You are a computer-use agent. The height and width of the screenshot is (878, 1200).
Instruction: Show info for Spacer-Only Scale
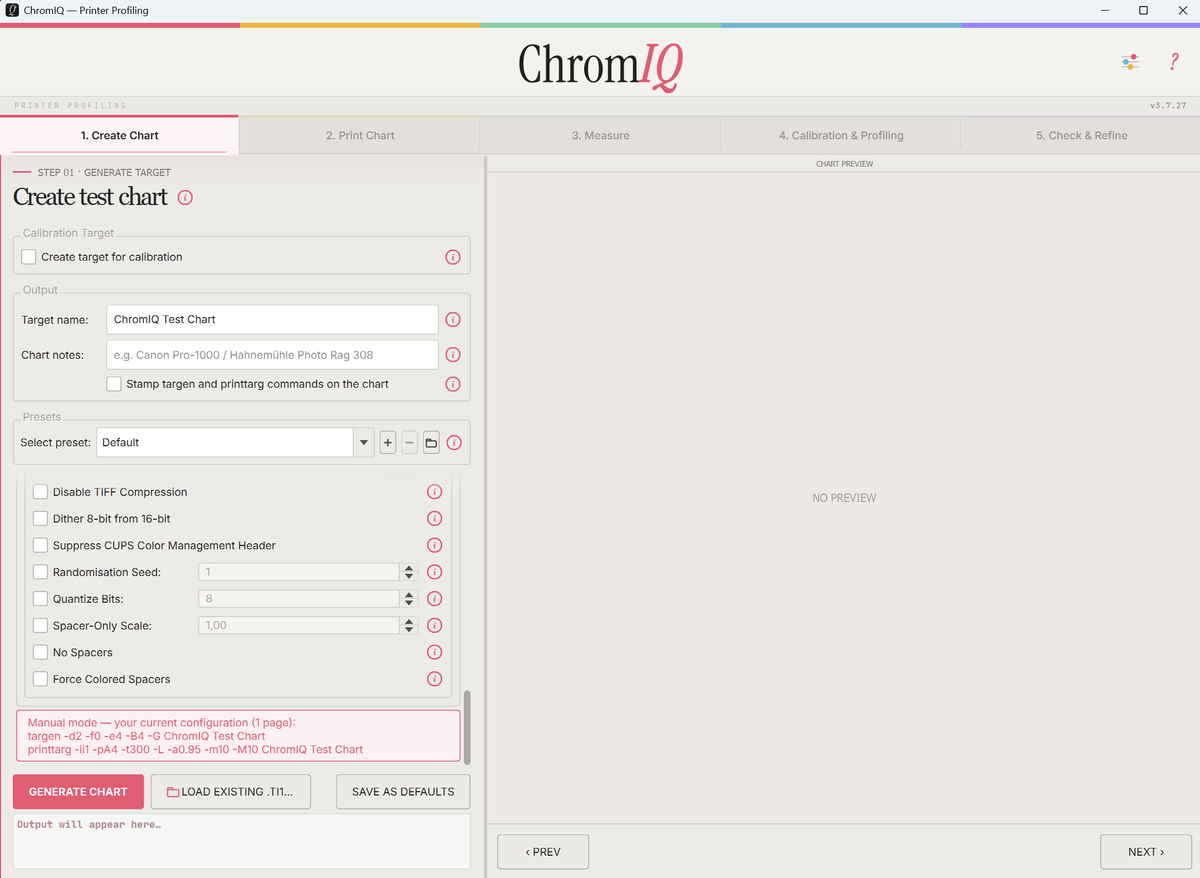(x=434, y=626)
